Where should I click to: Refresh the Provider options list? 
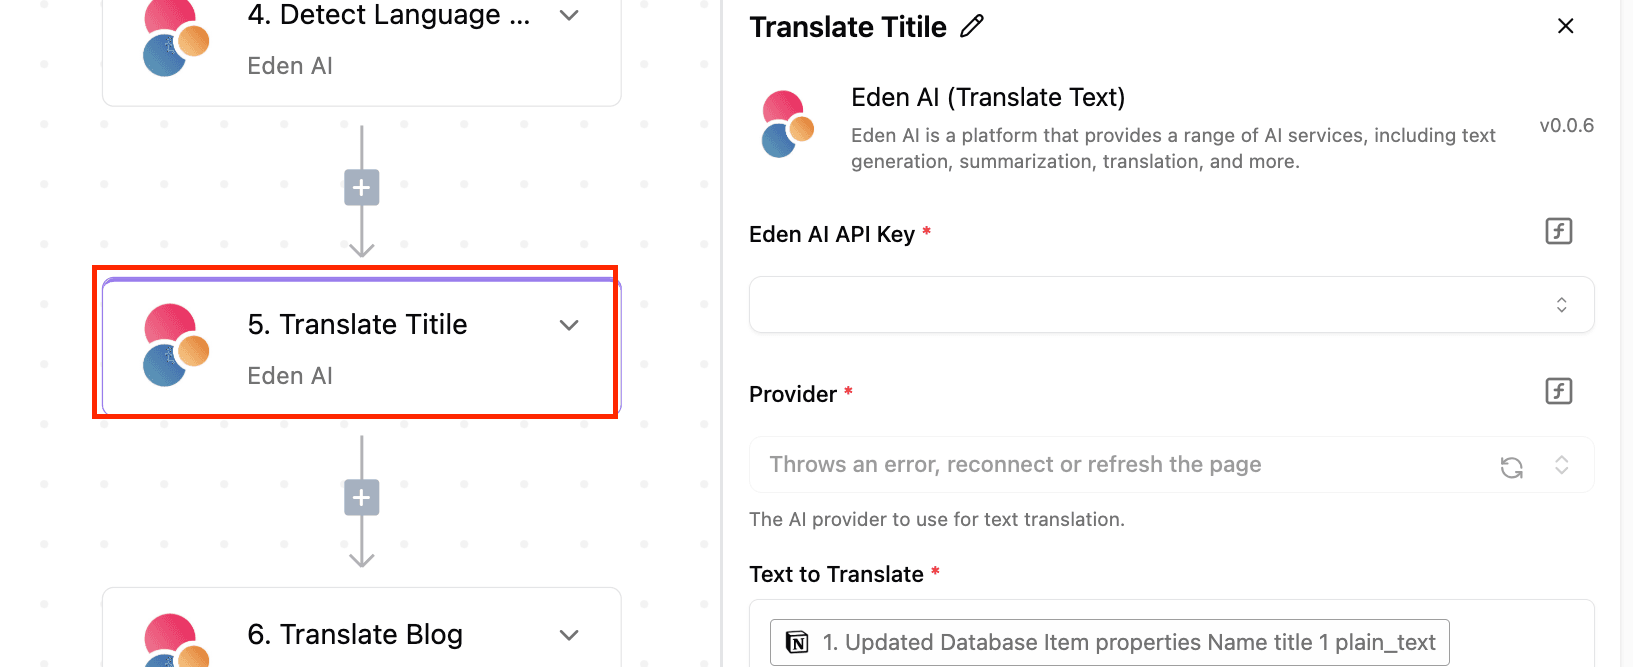click(1511, 466)
